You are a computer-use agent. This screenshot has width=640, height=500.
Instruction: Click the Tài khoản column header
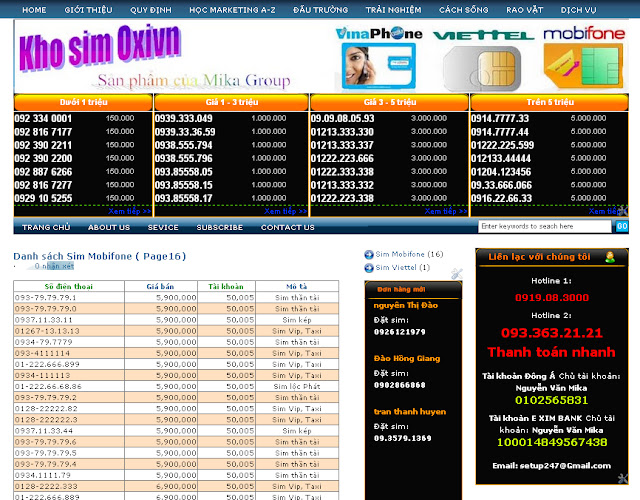click(226, 287)
